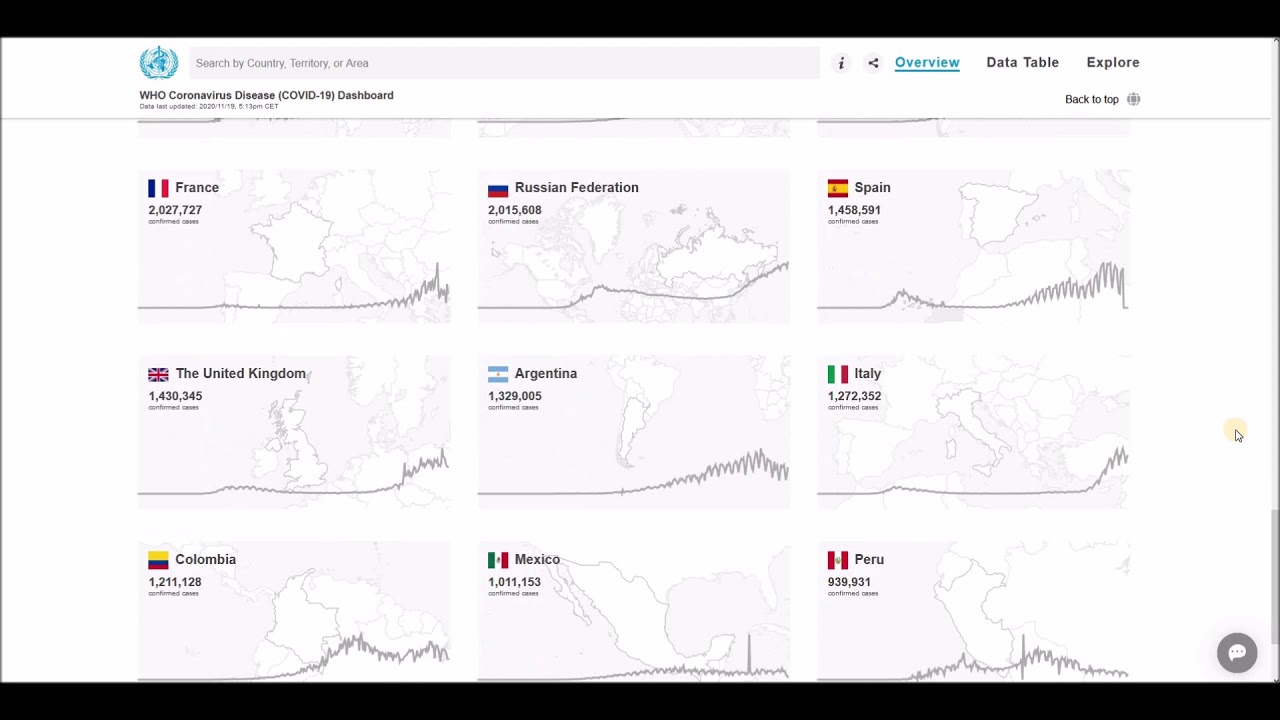This screenshot has height=720, width=1280.
Task: Click the Colombia flag icon
Action: point(158,560)
